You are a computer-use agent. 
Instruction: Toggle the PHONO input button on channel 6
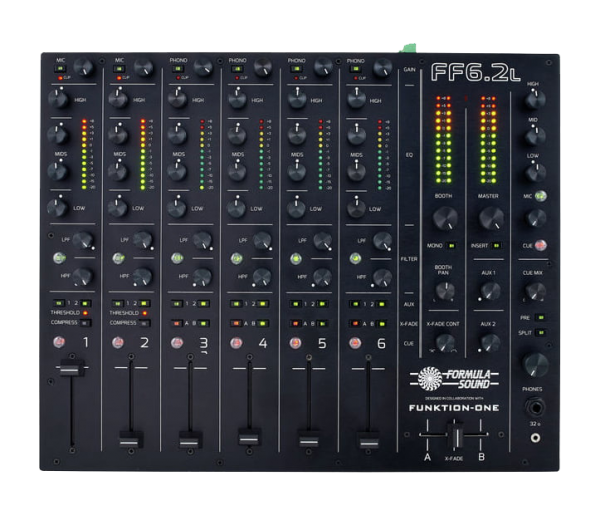click(355, 69)
